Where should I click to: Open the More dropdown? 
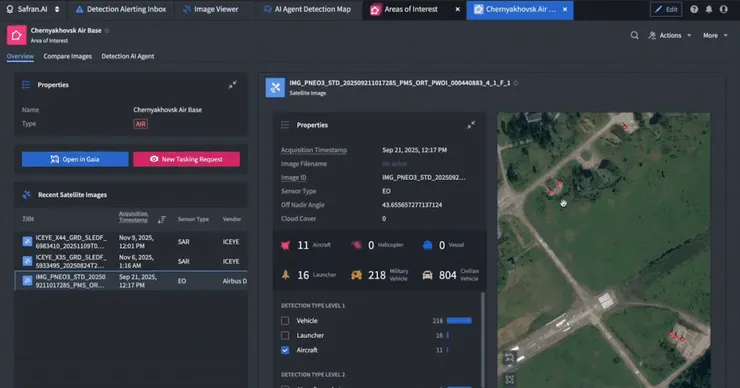715,35
